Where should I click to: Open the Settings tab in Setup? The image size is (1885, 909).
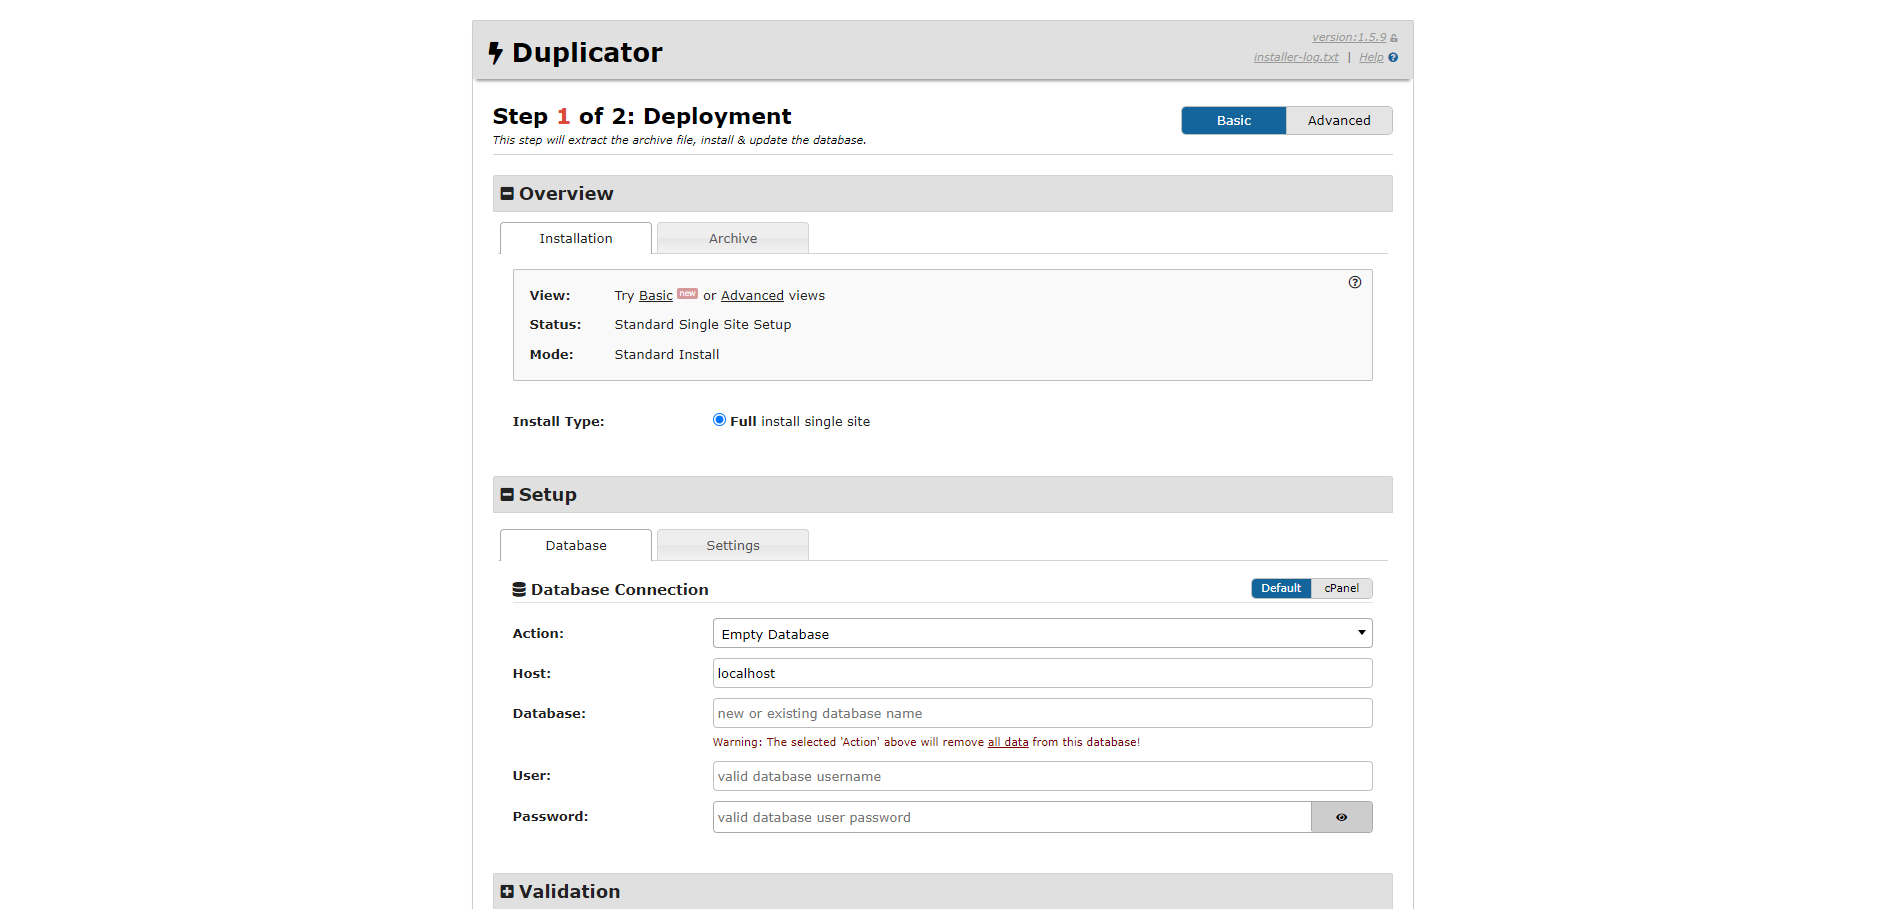tap(733, 545)
